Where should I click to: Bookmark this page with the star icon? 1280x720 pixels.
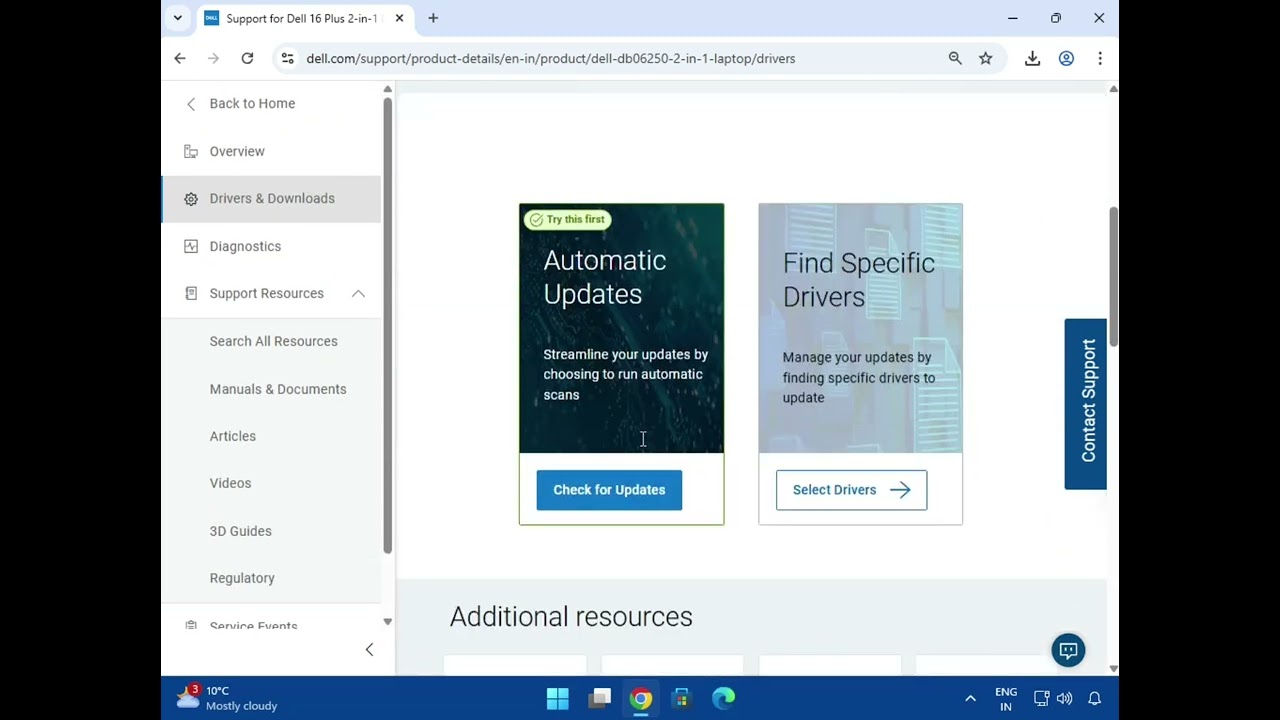click(x=986, y=58)
